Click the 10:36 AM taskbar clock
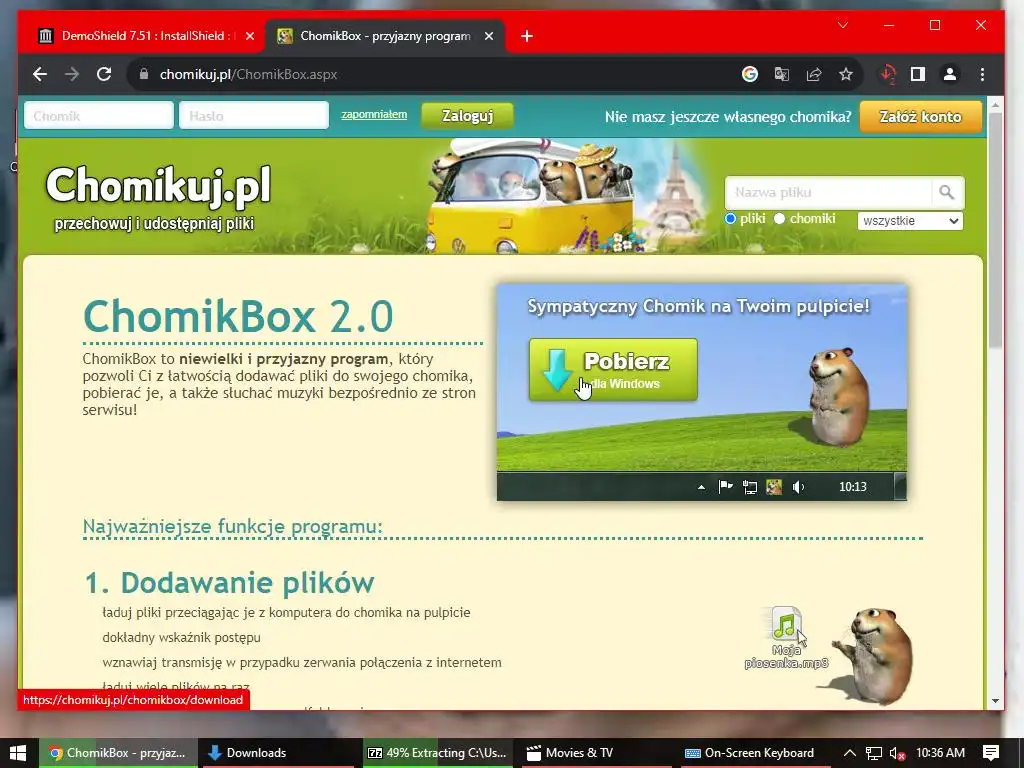Image resolution: width=1024 pixels, height=768 pixels. [x=940, y=753]
